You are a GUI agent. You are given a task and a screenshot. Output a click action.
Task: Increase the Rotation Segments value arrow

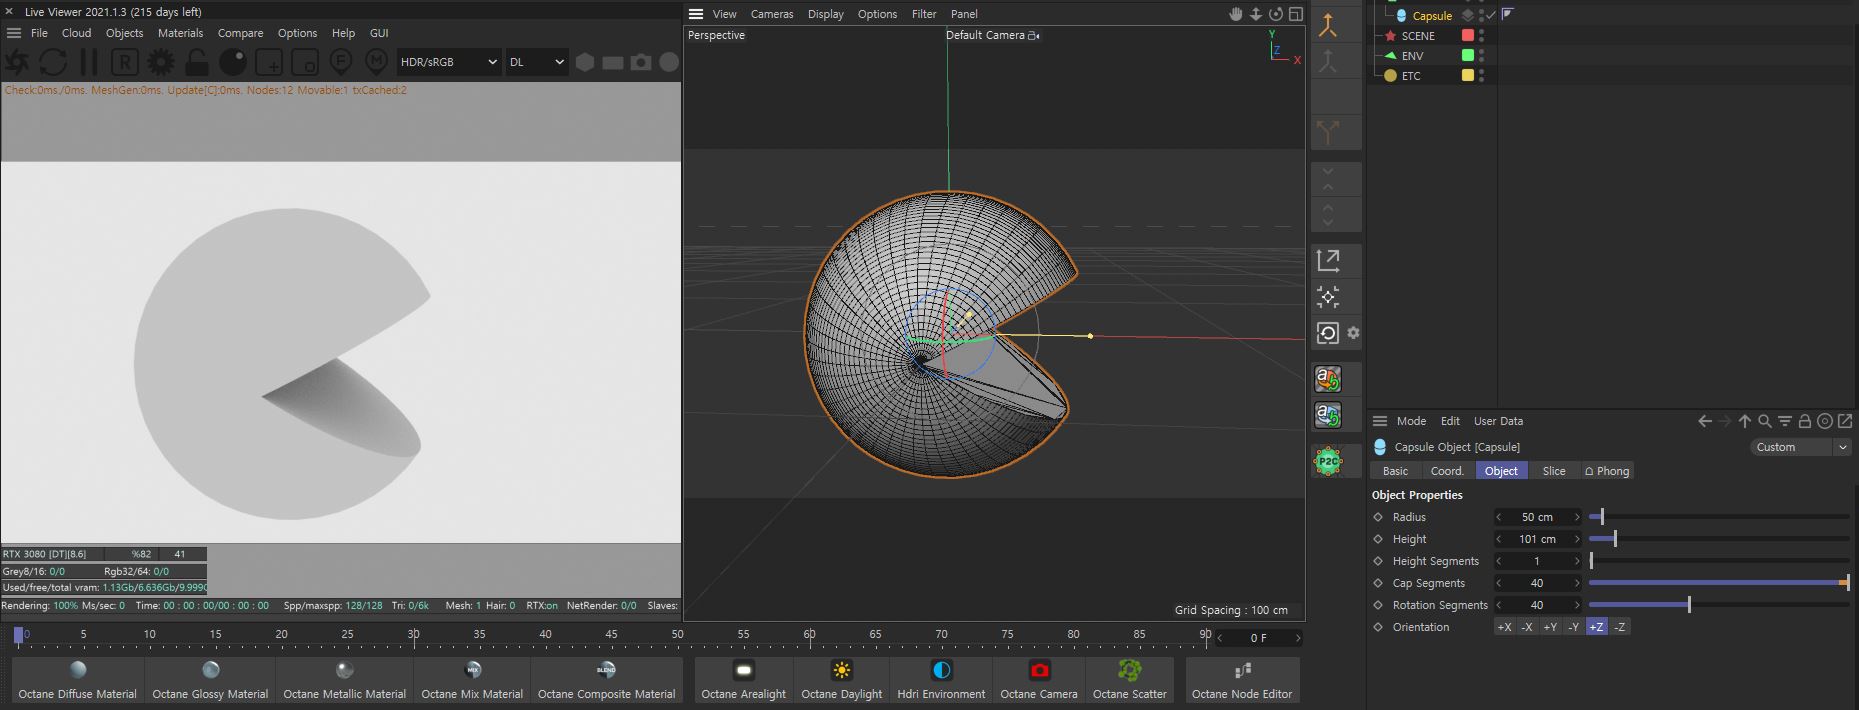[1577, 605]
